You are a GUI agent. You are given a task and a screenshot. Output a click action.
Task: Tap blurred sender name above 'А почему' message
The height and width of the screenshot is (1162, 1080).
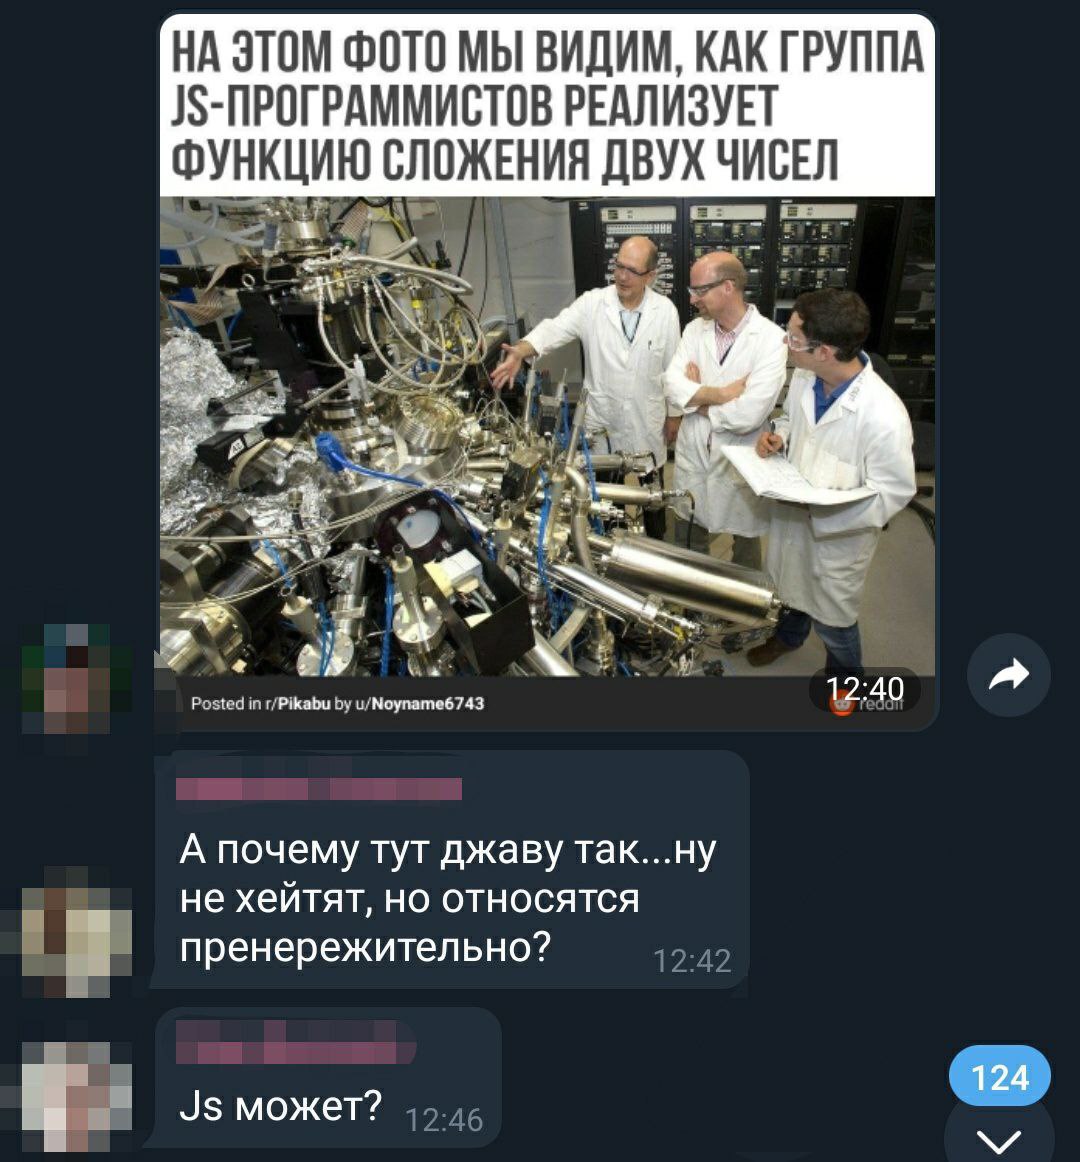pyautogui.click(x=319, y=789)
